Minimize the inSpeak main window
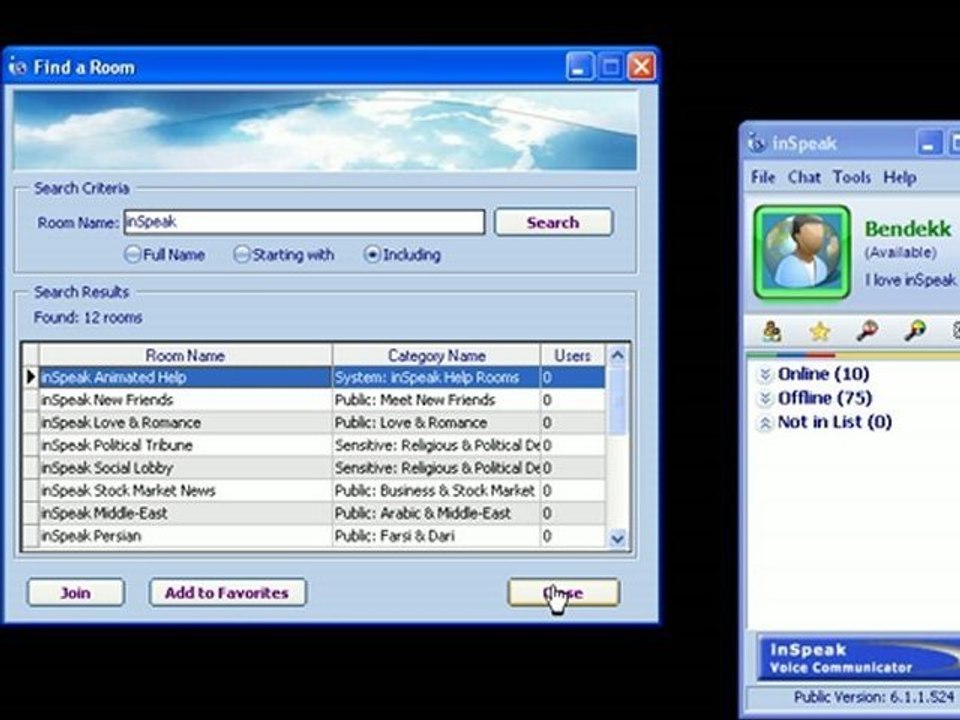 click(x=929, y=144)
